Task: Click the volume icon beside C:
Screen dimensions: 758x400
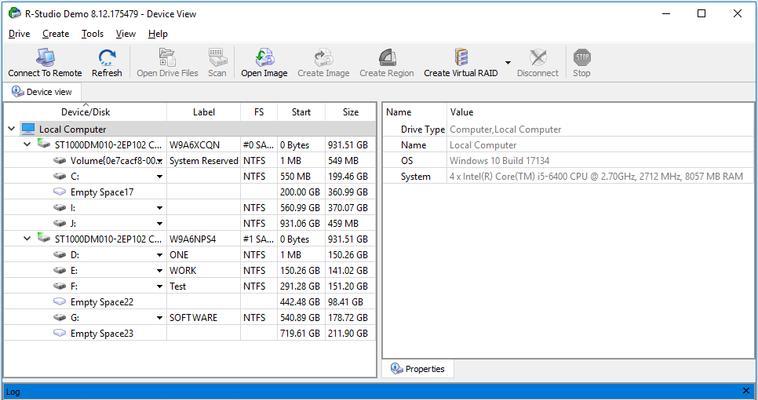Action: click(x=59, y=177)
